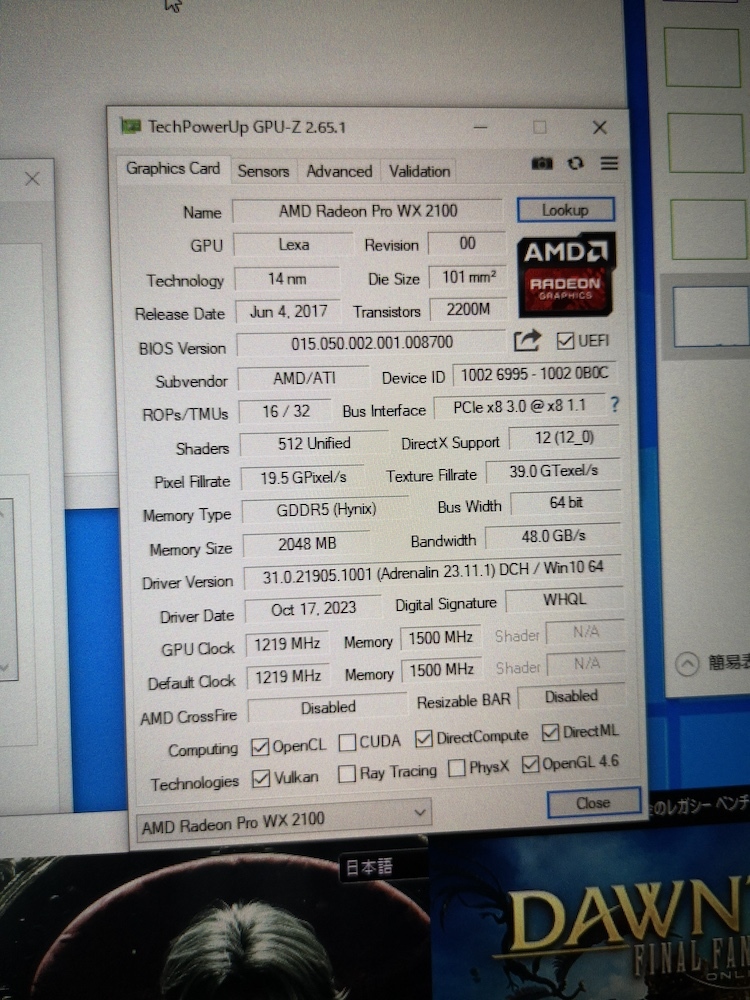750x1000 pixels.
Task: Switch to the Sensors tab
Action: 263,171
